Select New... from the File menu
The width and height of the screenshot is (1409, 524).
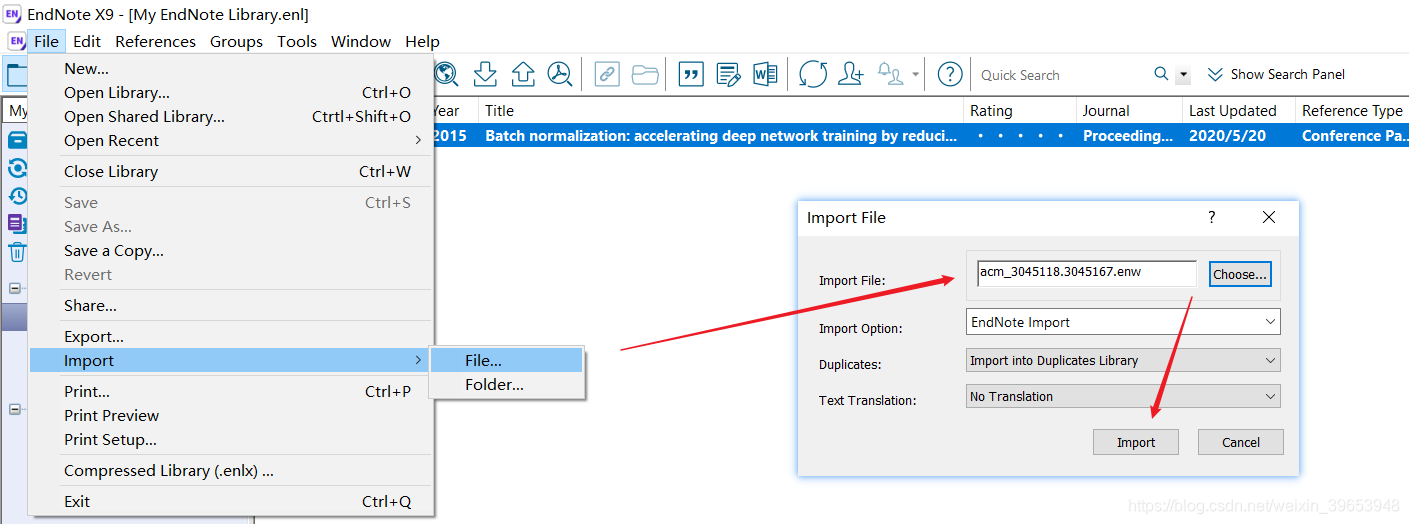pyautogui.click(x=232, y=68)
